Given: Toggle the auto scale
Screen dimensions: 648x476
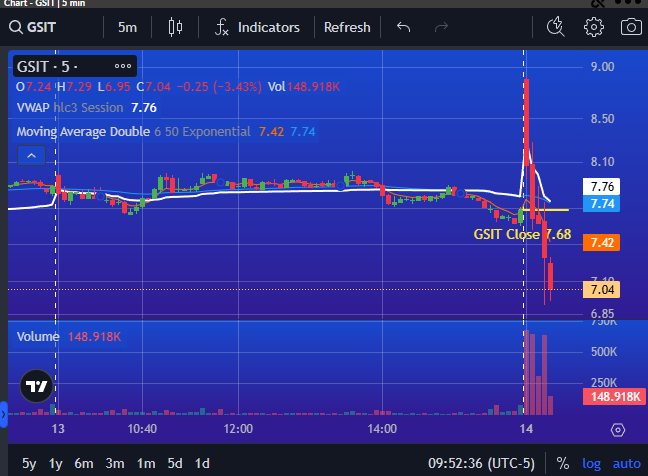Looking at the screenshot, I should click(x=627, y=464).
